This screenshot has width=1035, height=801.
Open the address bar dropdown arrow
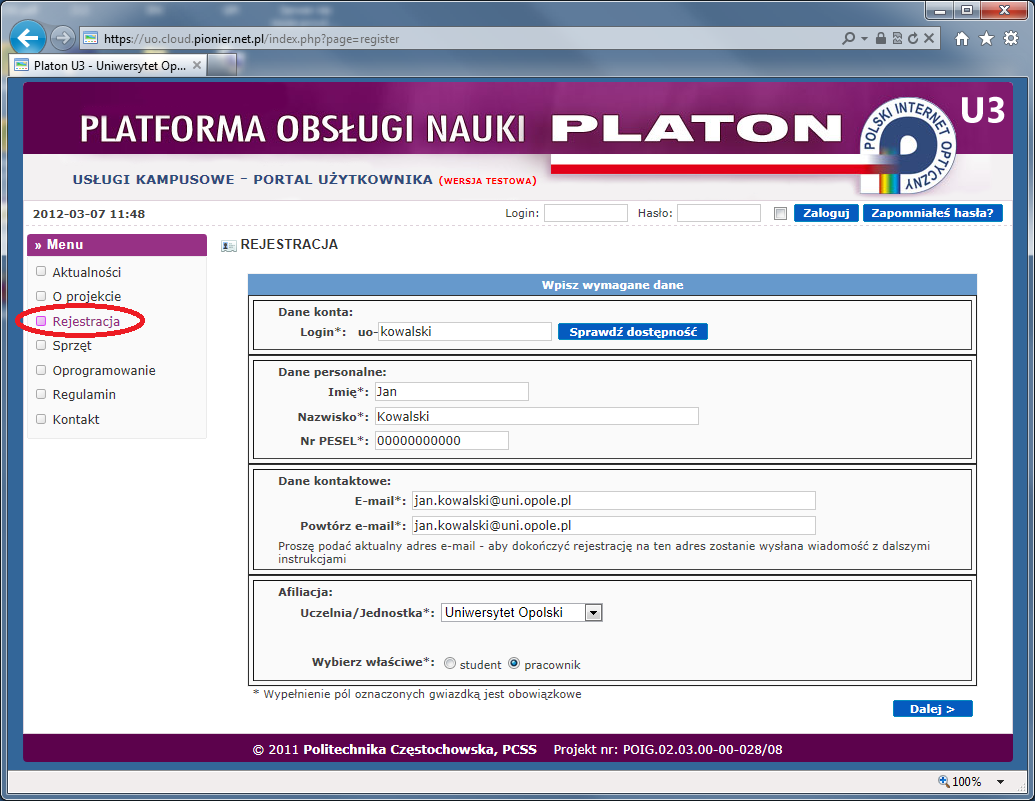[864, 38]
